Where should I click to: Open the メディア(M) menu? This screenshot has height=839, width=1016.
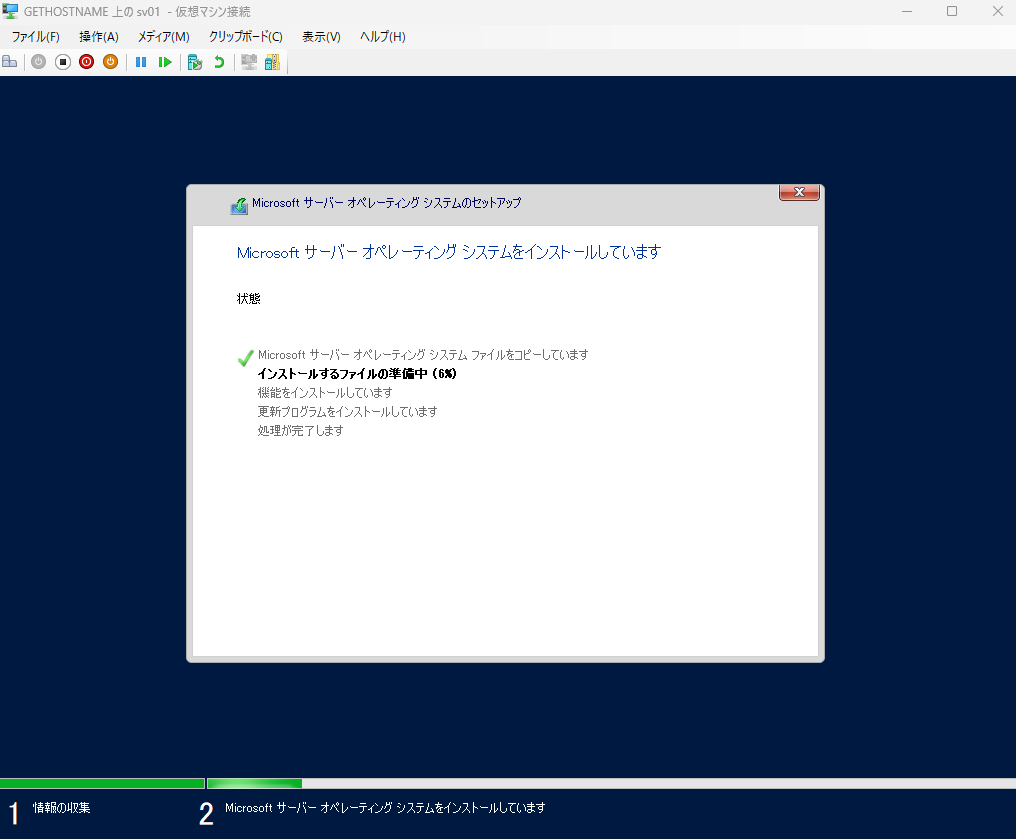point(163,37)
